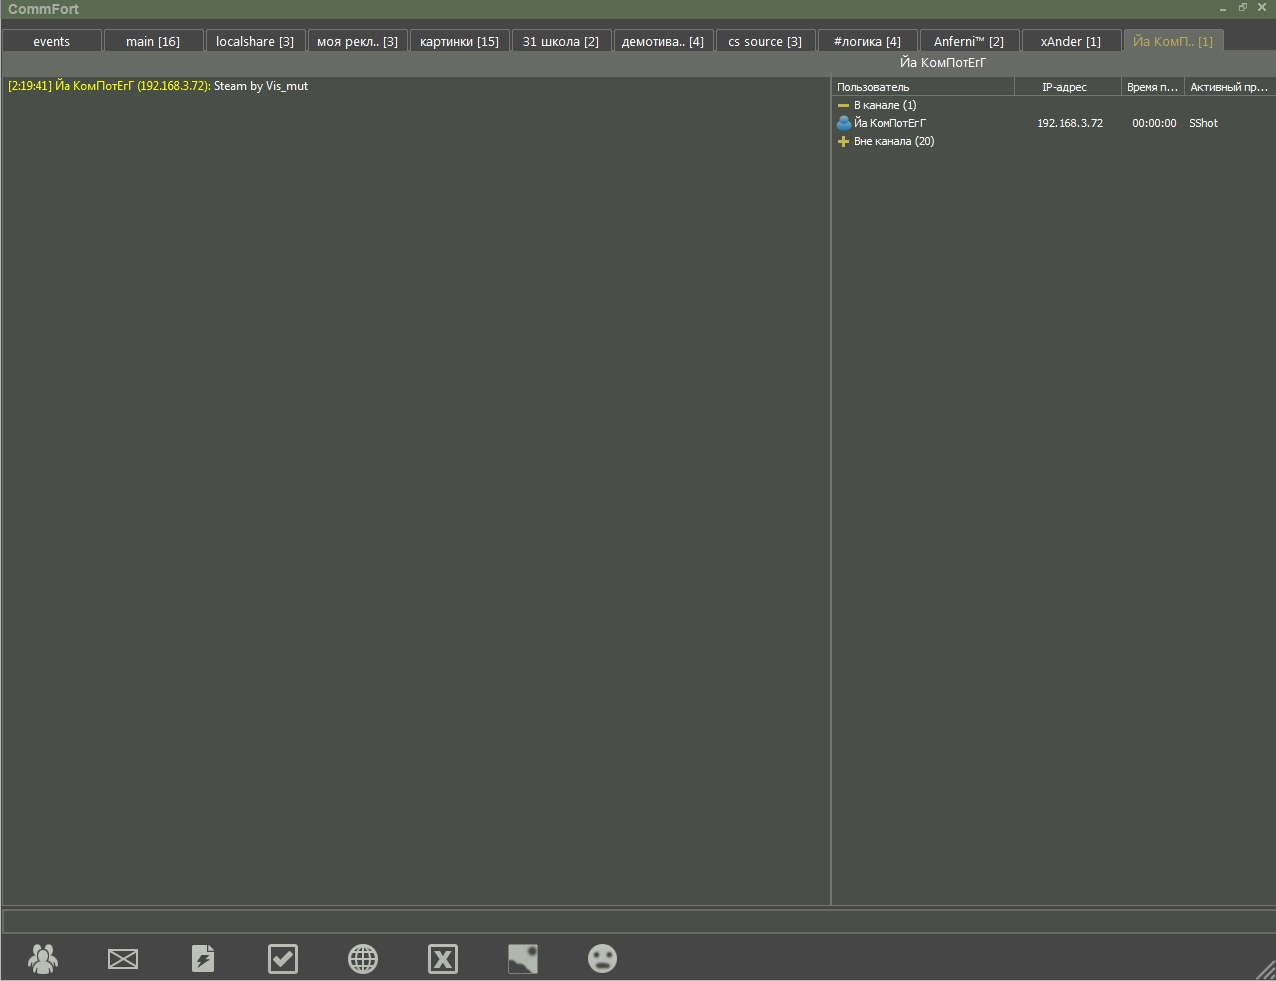Click the message input field
Image resolution: width=1276 pixels, height=981 pixels.
point(637,921)
